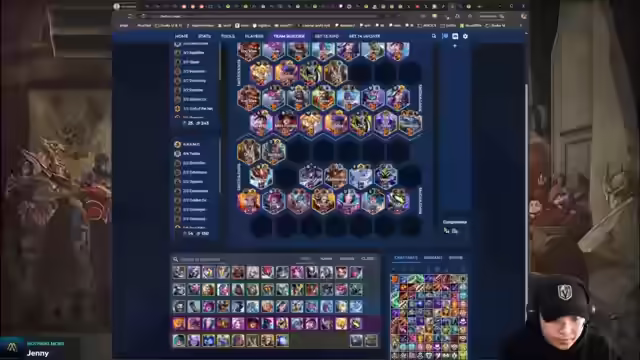Switch to the RADIANT items tab
Image resolution: width=640 pixels, height=360 pixels.
point(433,258)
